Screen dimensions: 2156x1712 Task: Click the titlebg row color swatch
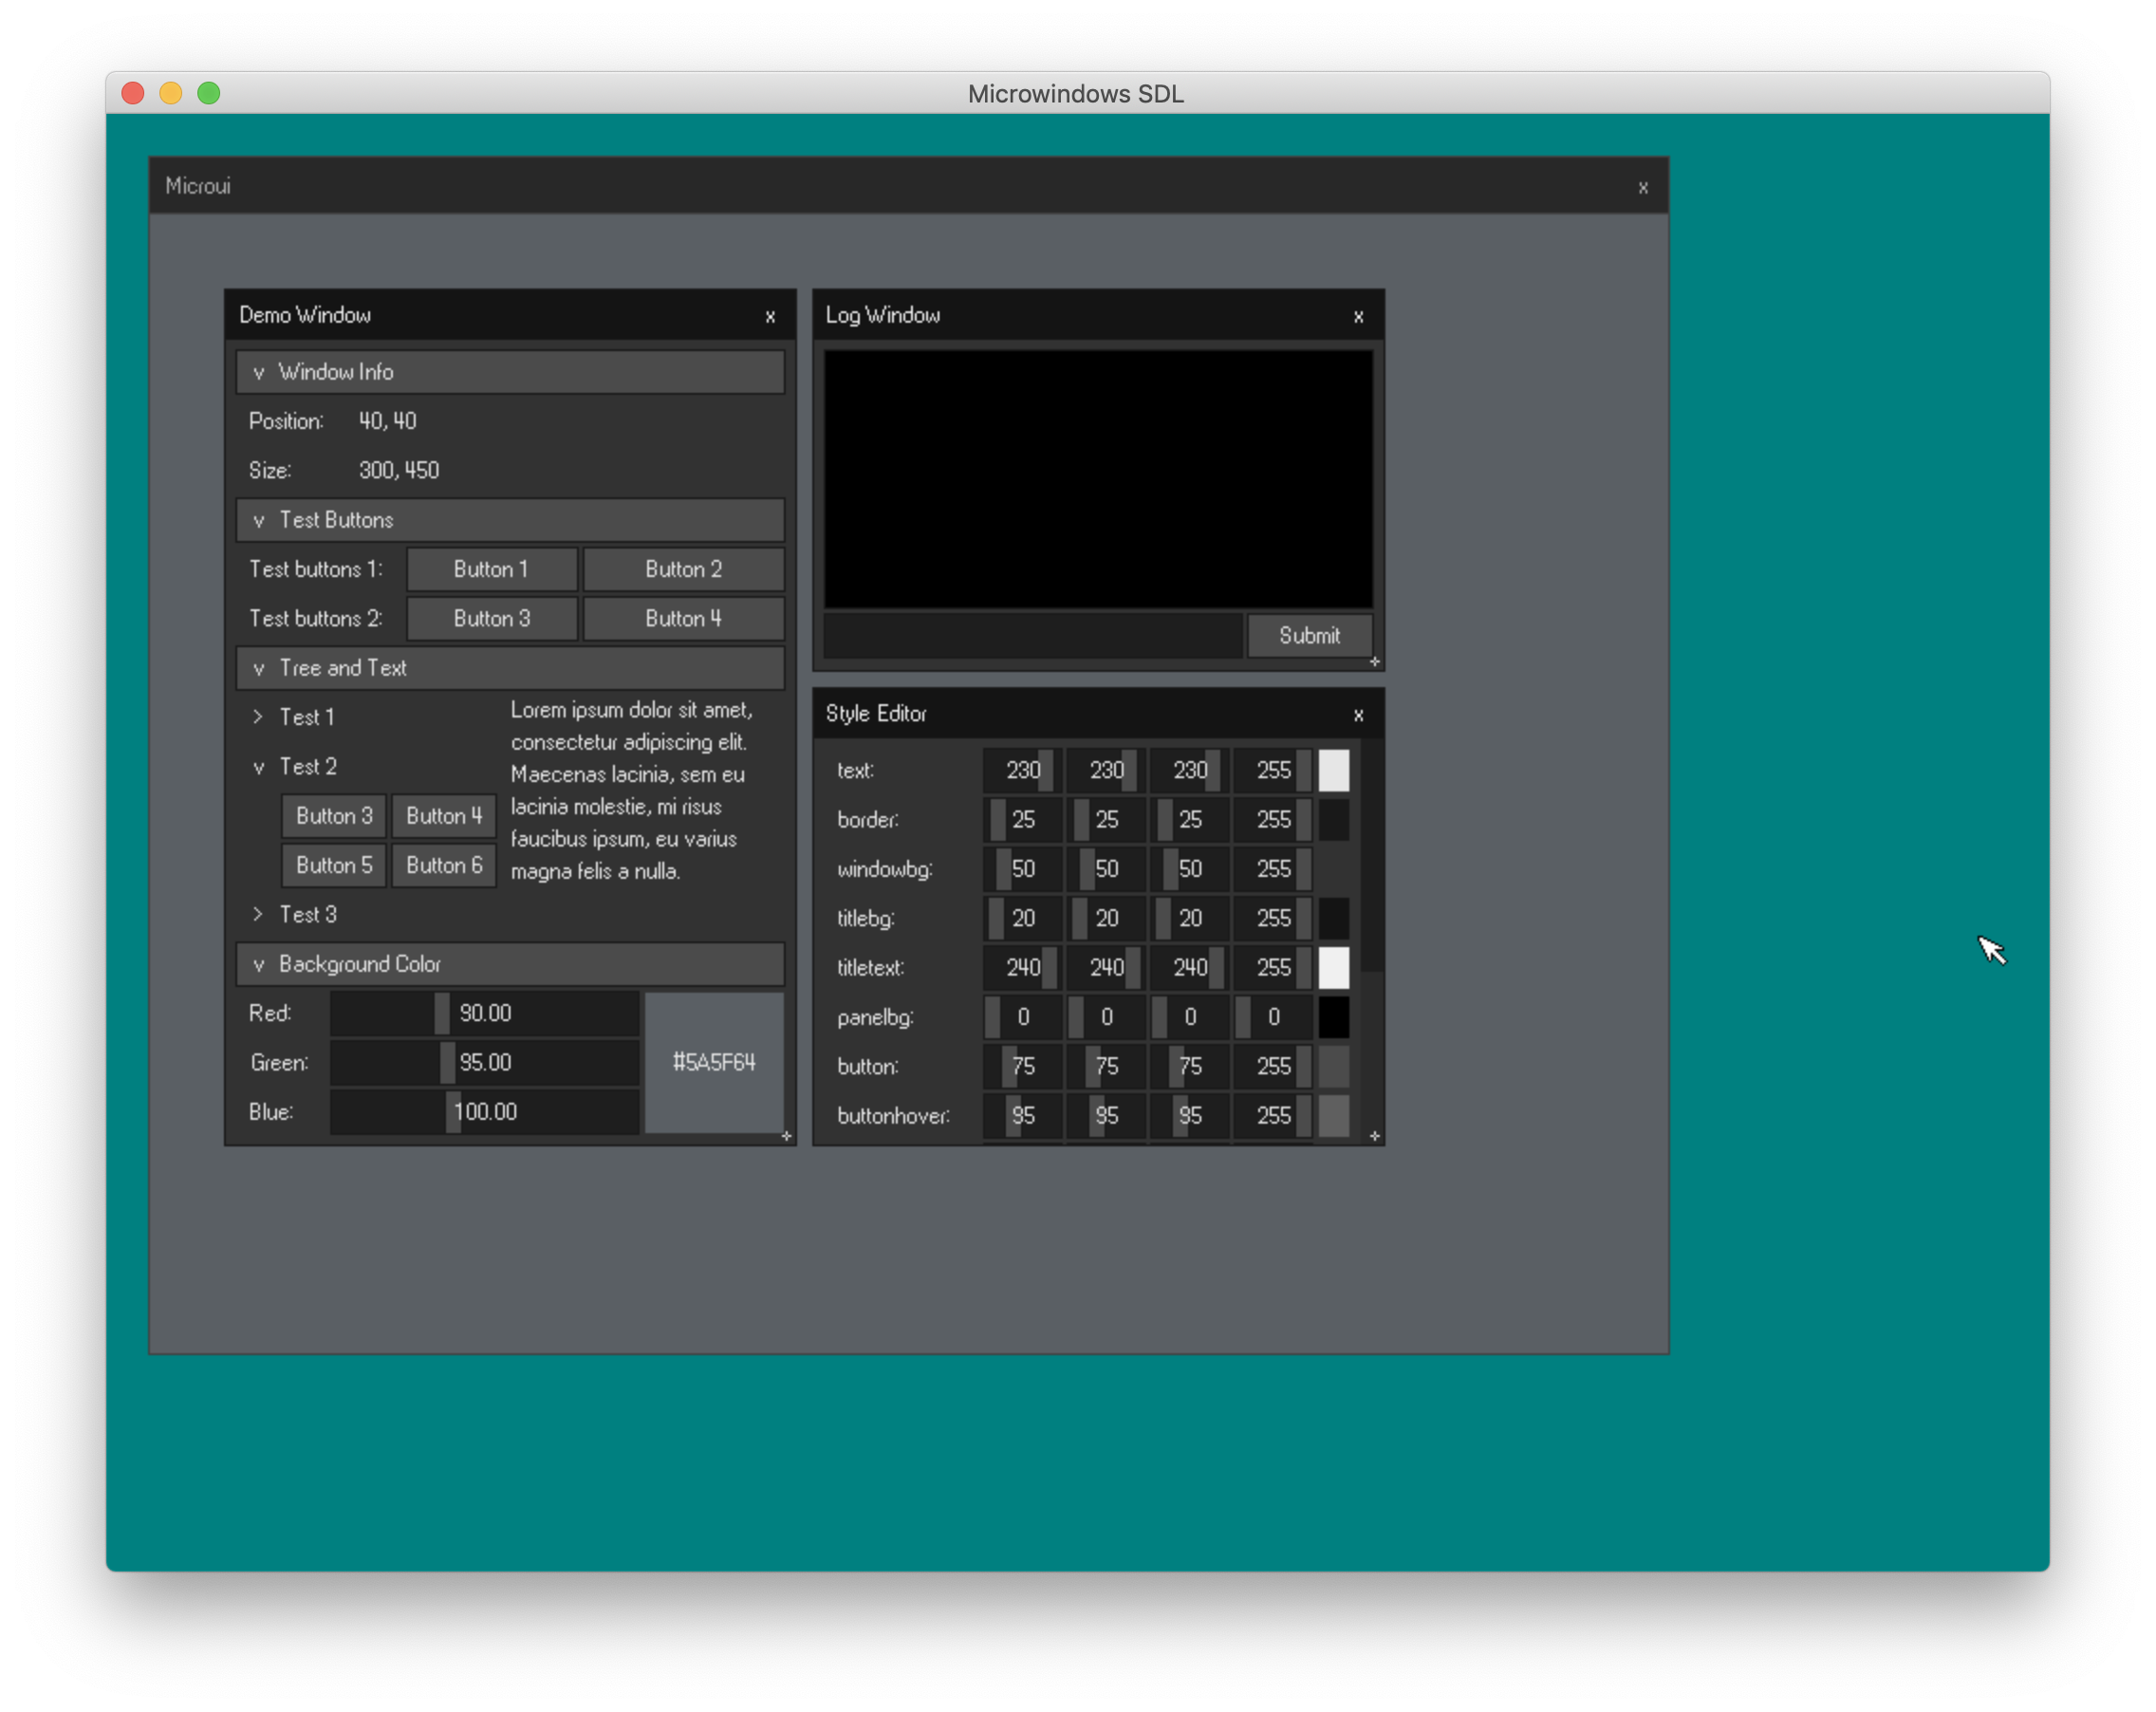tap(1333, 919)
